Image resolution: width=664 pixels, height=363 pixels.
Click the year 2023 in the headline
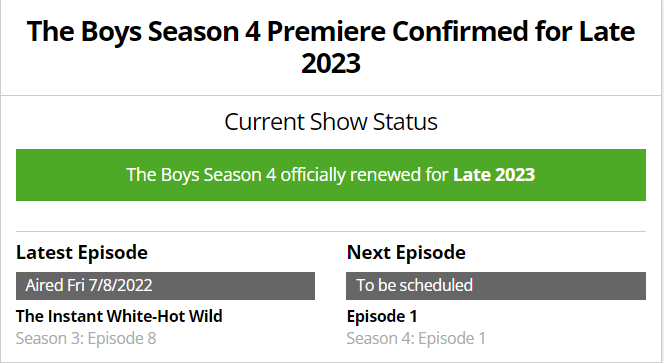pos(331,63)
